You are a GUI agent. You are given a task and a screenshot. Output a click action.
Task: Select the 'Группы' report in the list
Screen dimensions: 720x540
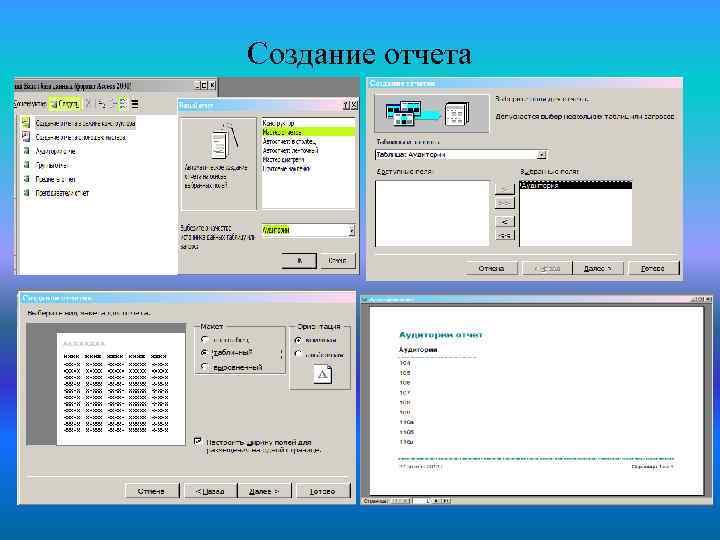point(52,165)
